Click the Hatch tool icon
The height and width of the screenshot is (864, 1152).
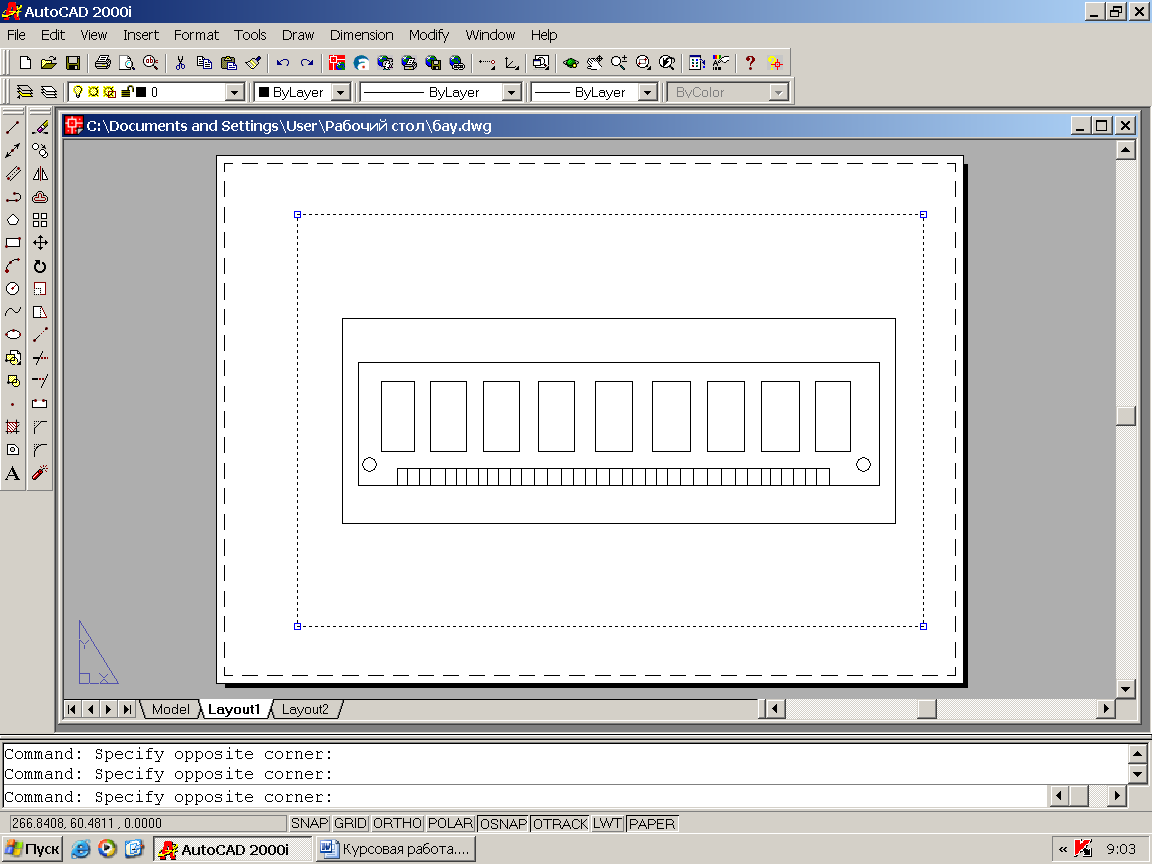(x=12, y=427)
